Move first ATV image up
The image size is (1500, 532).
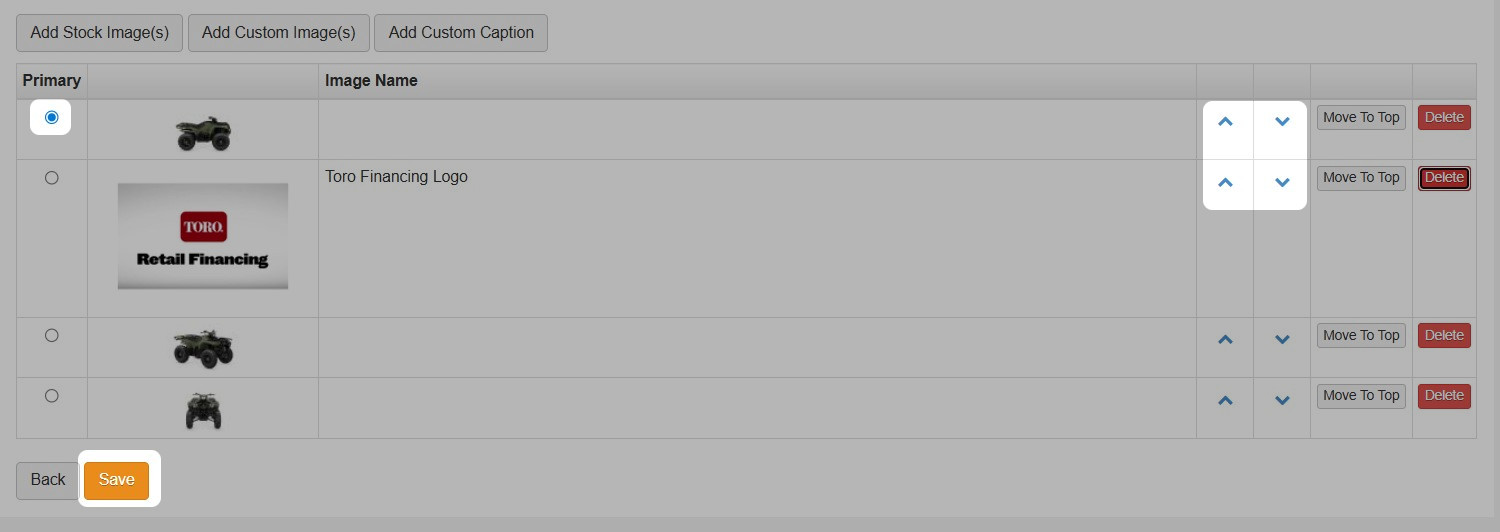(1225, 122)
